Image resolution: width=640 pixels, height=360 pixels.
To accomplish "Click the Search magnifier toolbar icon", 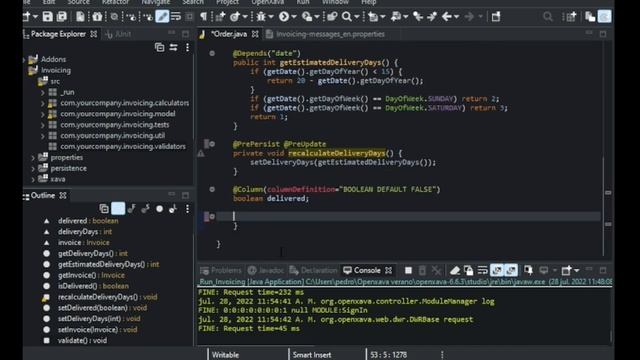I will point(347,17).
